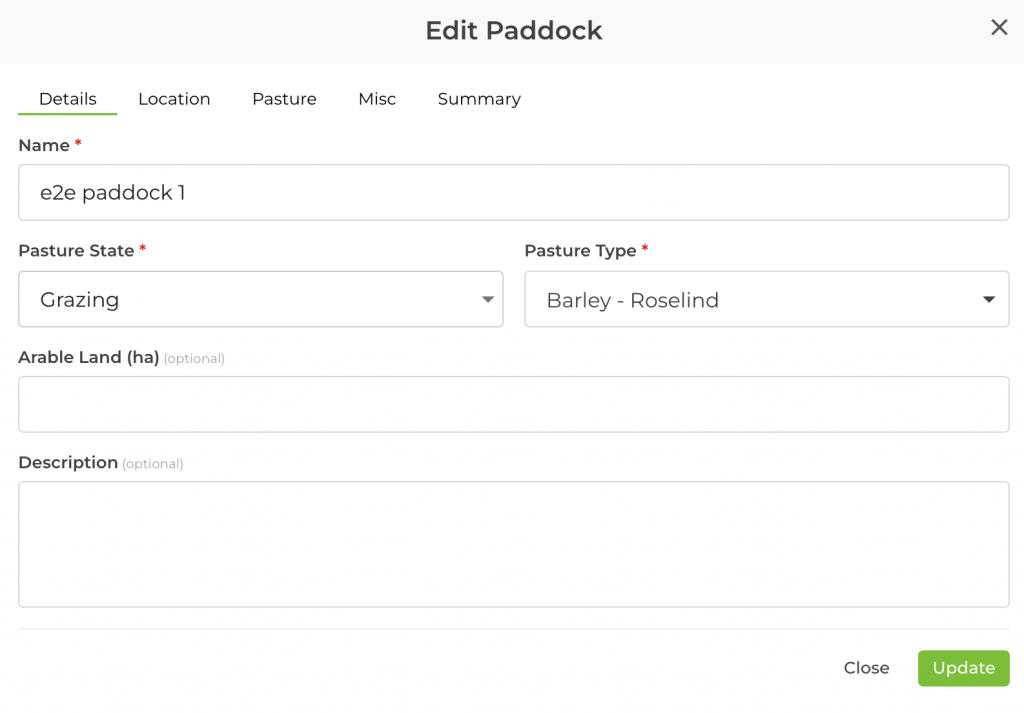Screen dimensions: 1024x713
Task: Focus the Arable Land input box
Action: 513,404
